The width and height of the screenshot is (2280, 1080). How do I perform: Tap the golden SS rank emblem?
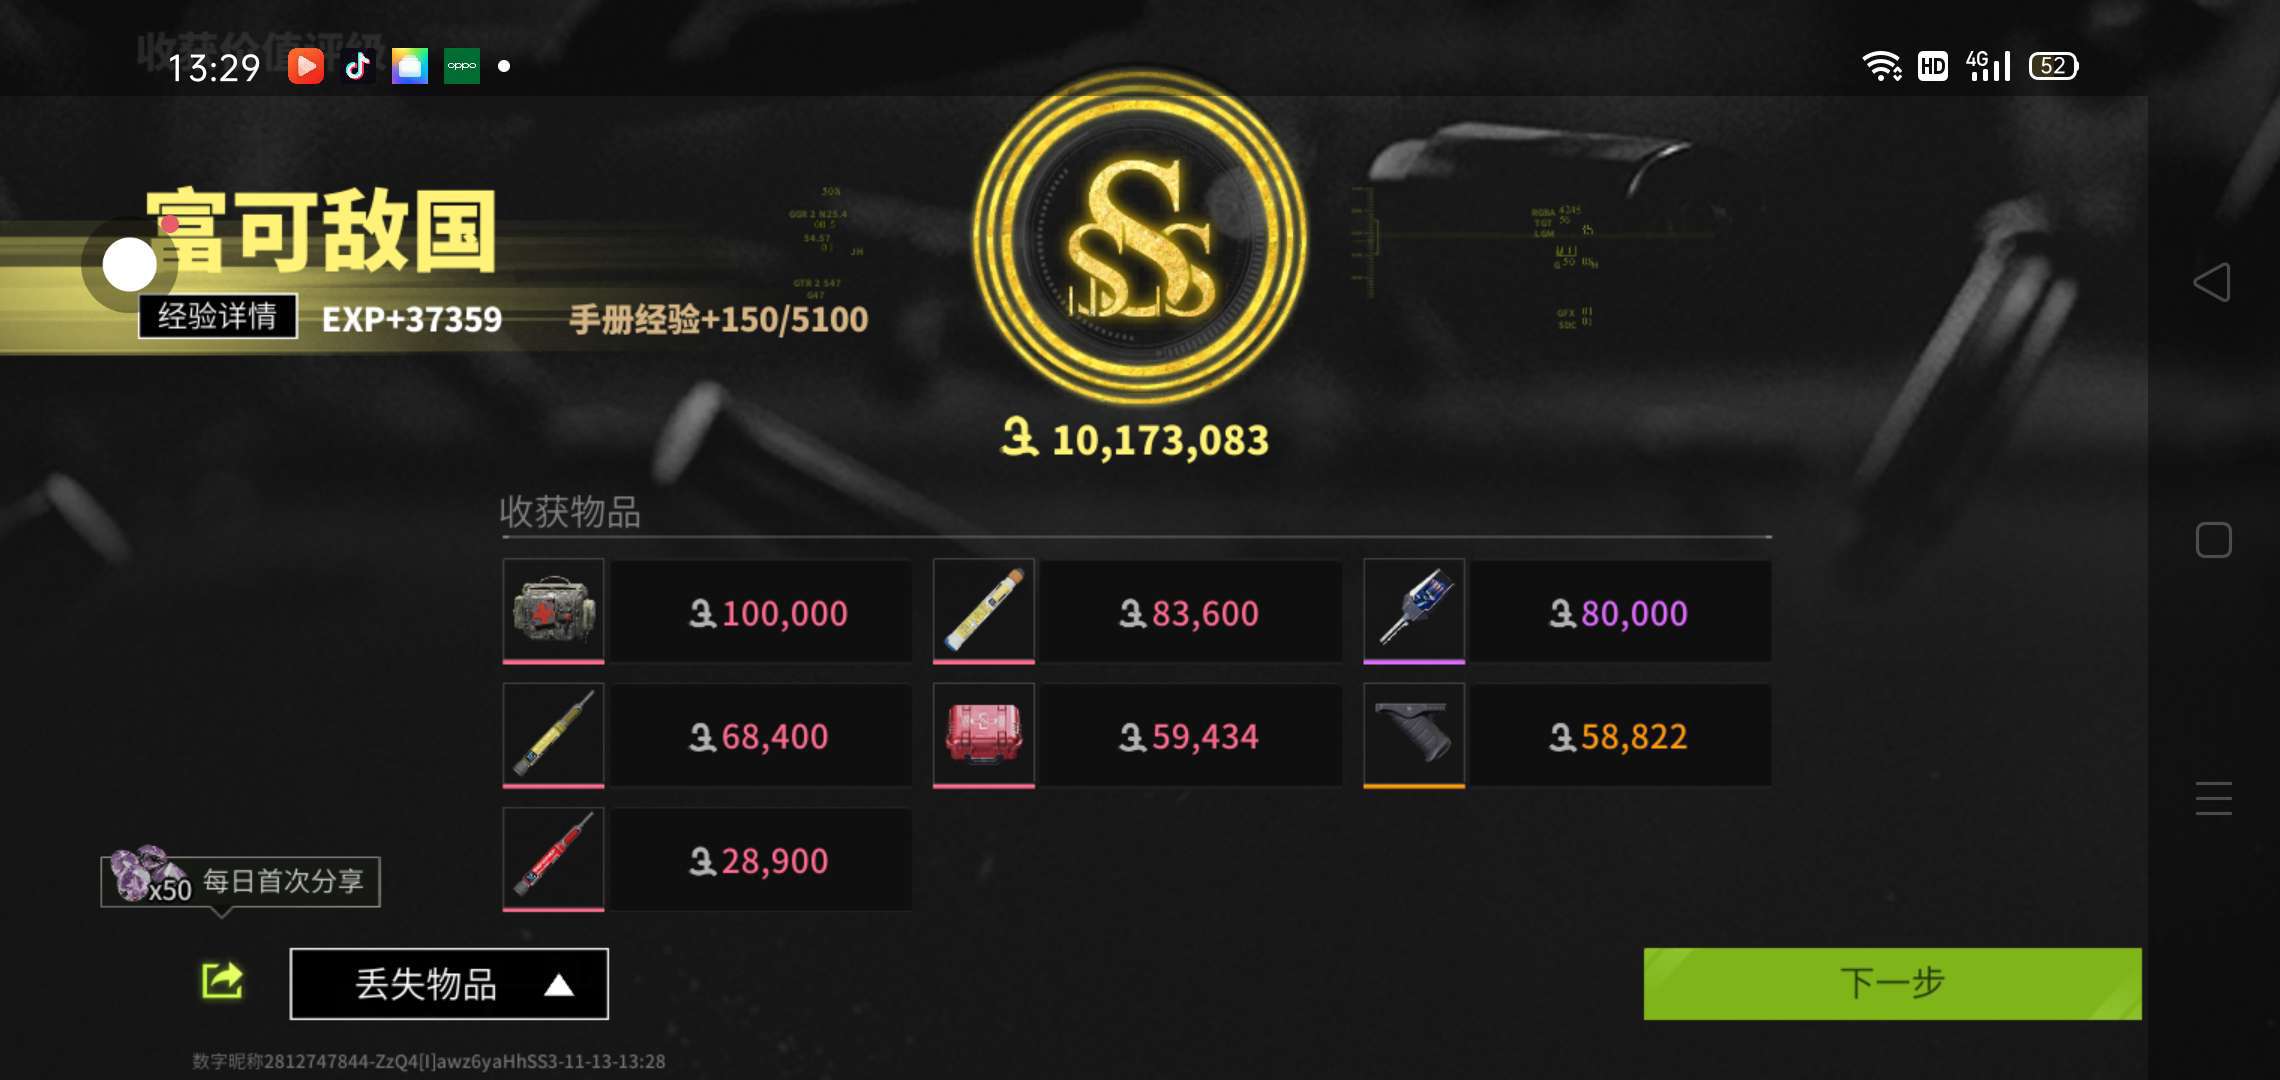[x=1139, y=238]
